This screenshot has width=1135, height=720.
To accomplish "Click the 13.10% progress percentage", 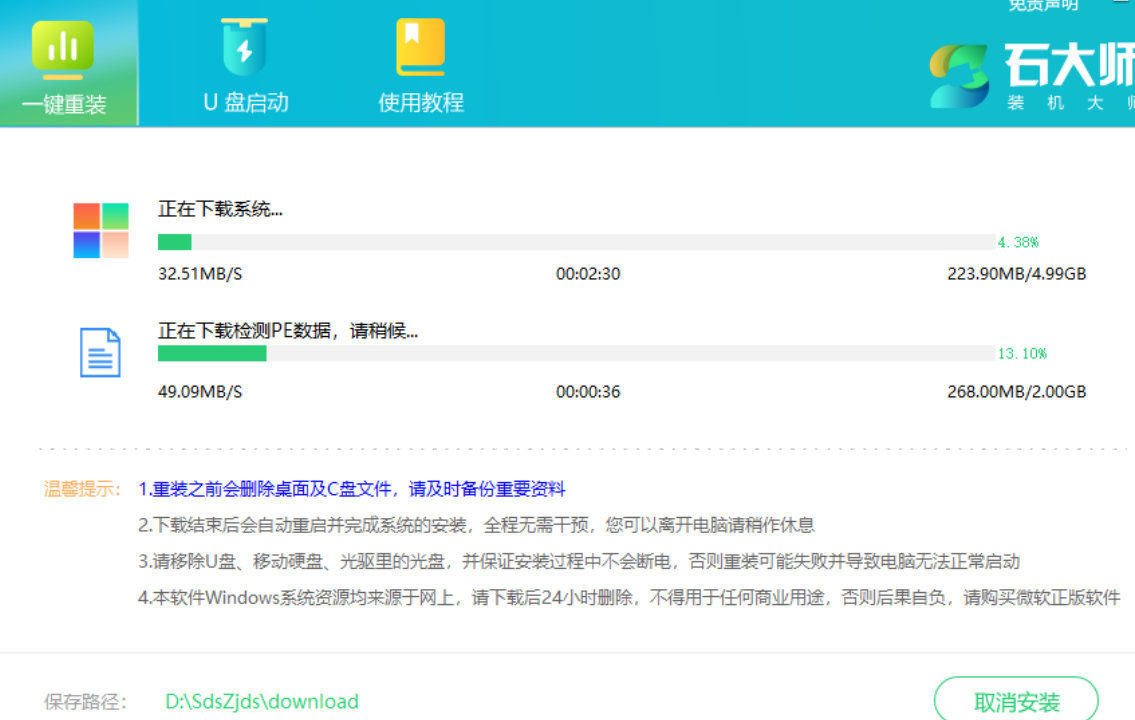I will point(1021,353).
